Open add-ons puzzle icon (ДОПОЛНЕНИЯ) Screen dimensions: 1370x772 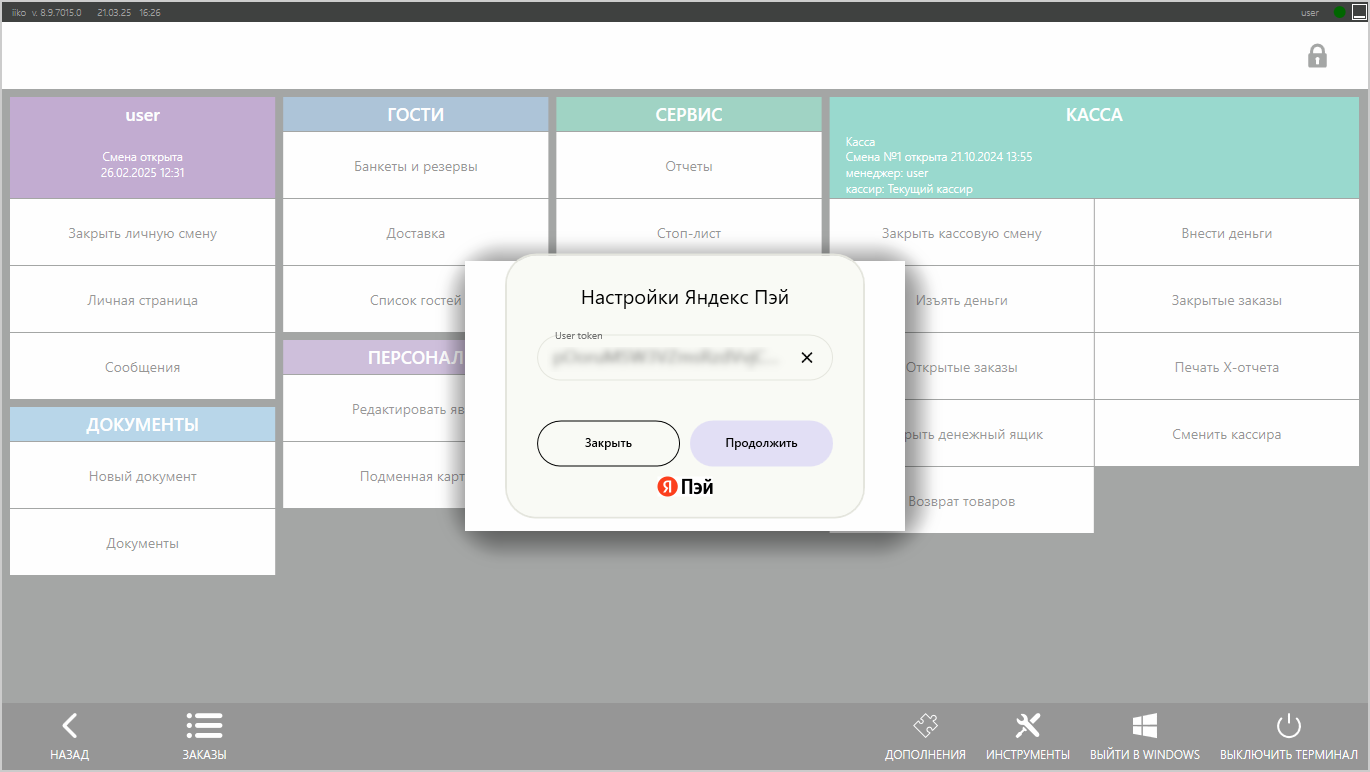[925, 726]
